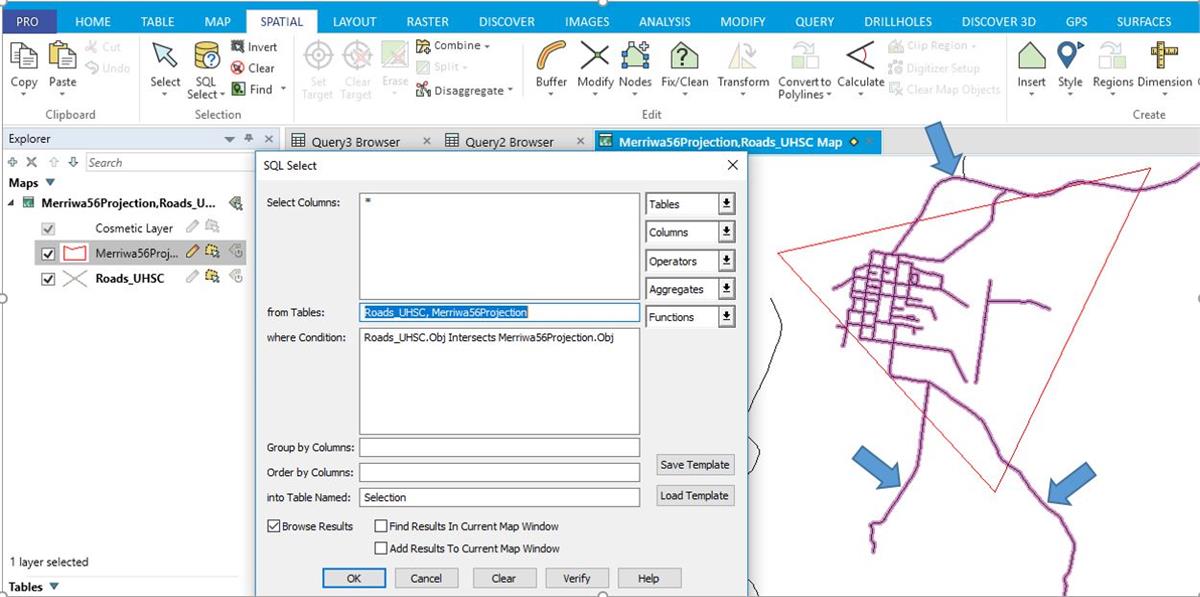Click the Clear button in SQL Select dialog
This screenshot has height=597, width=1200.
click(x=504, y=578)
